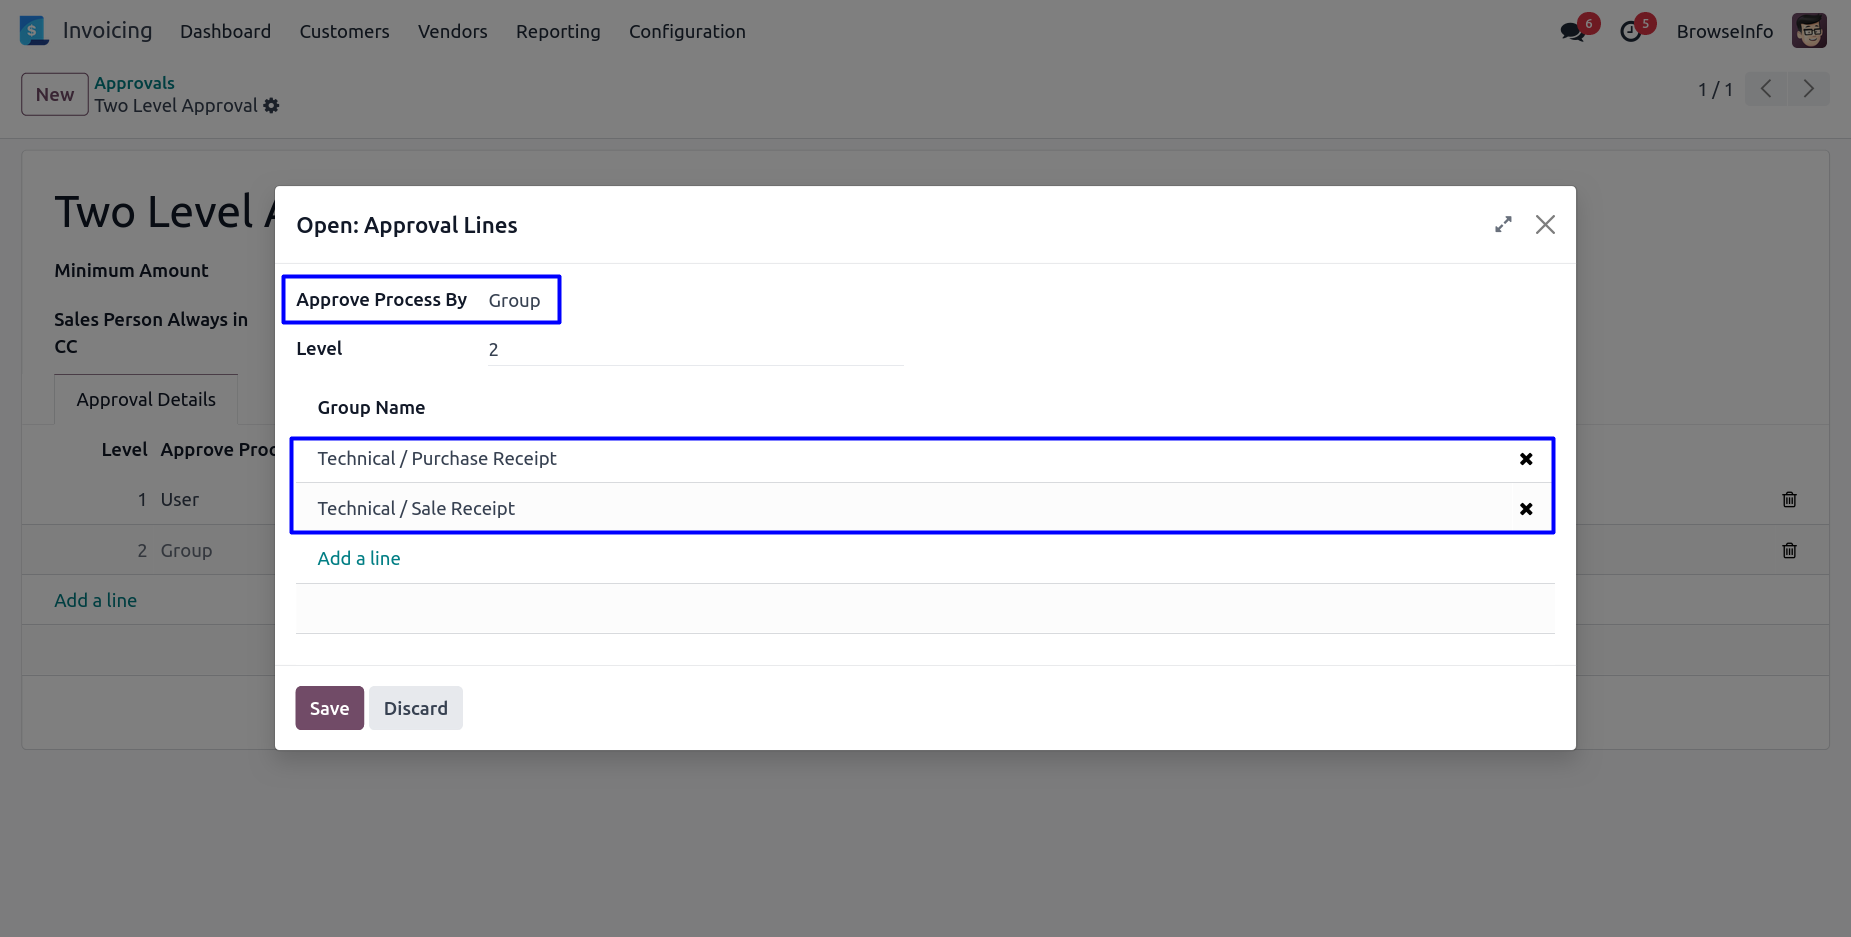Delete the level 2 Group approval line
The image size is (1851, 937).
[x=1789, y=550]
